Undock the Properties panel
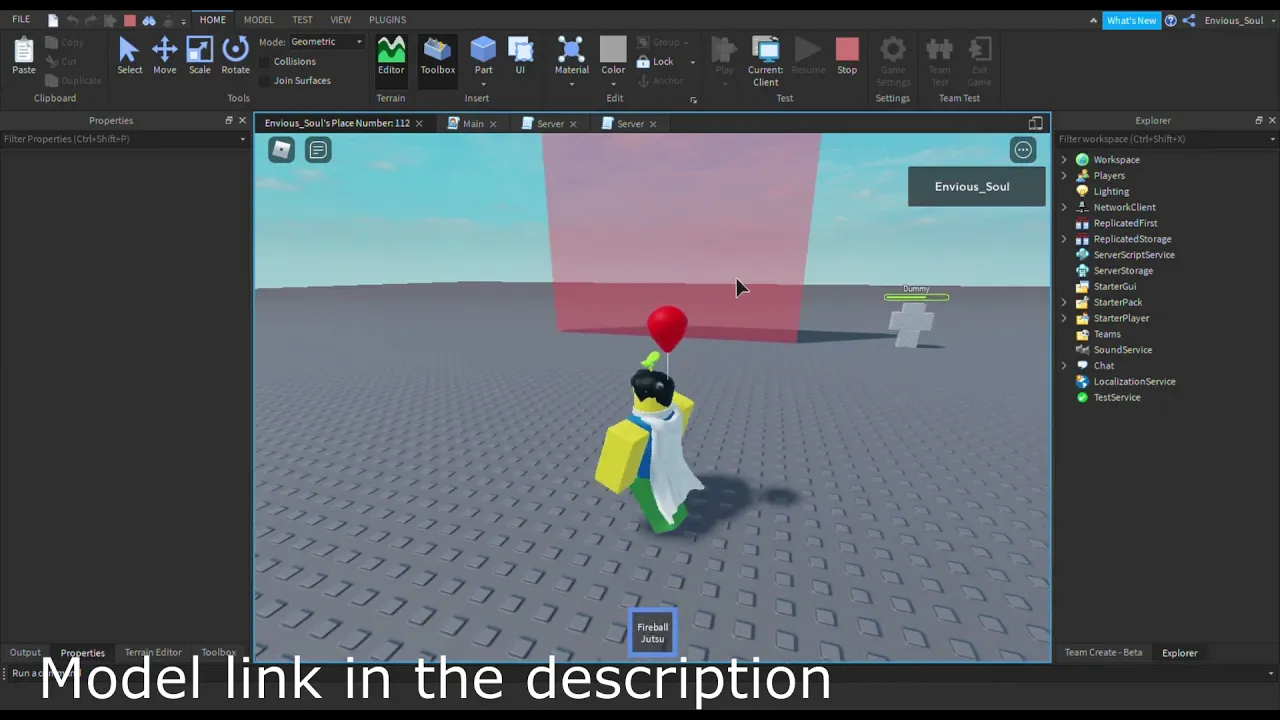Screen dimensions: 1280x720 coord(228,120)
